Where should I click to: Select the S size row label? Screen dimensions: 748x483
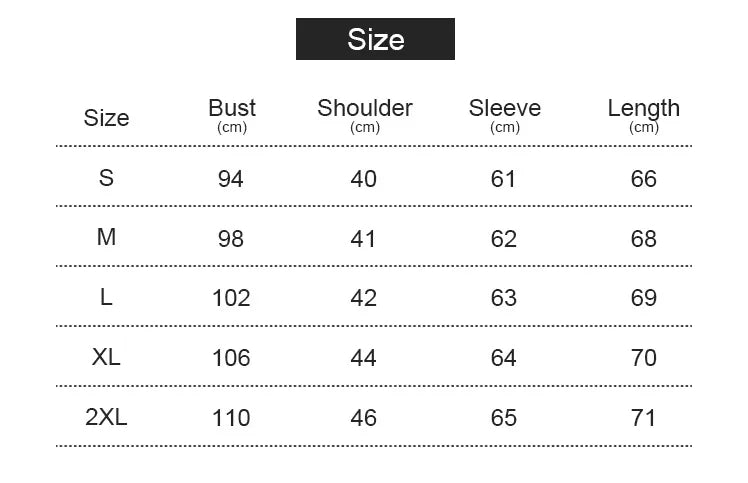point(106,178)
